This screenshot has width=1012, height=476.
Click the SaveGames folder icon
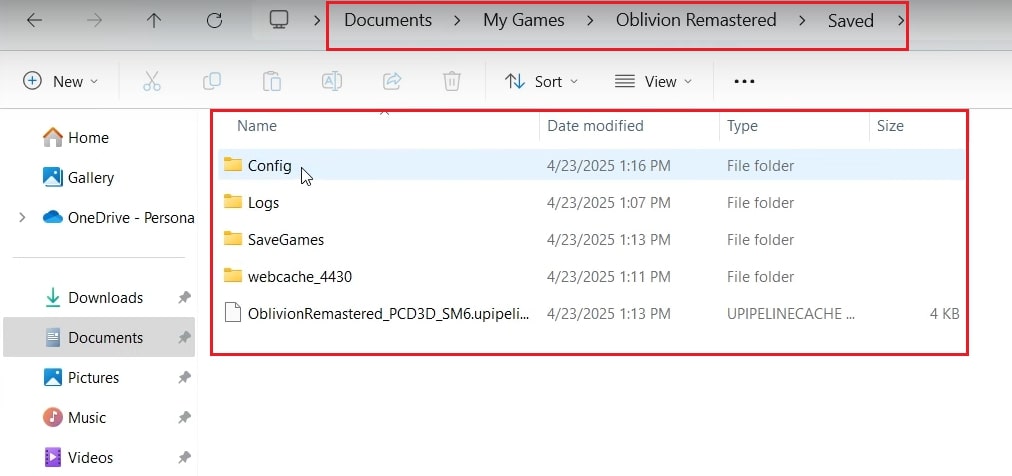232,239
